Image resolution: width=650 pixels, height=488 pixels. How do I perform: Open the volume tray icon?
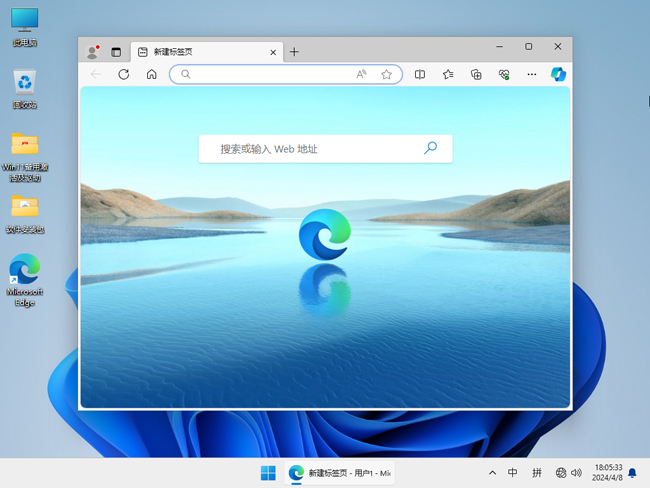click(576, 473)
